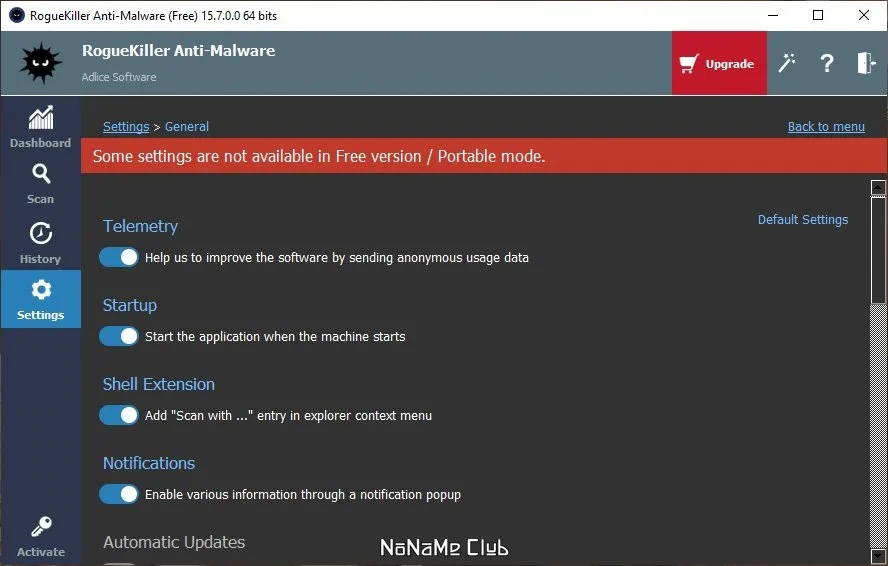Screen dimensions: 888x566
Task: Toggle Telemetry anonymous usage data switch
Action: pos(119,257)
